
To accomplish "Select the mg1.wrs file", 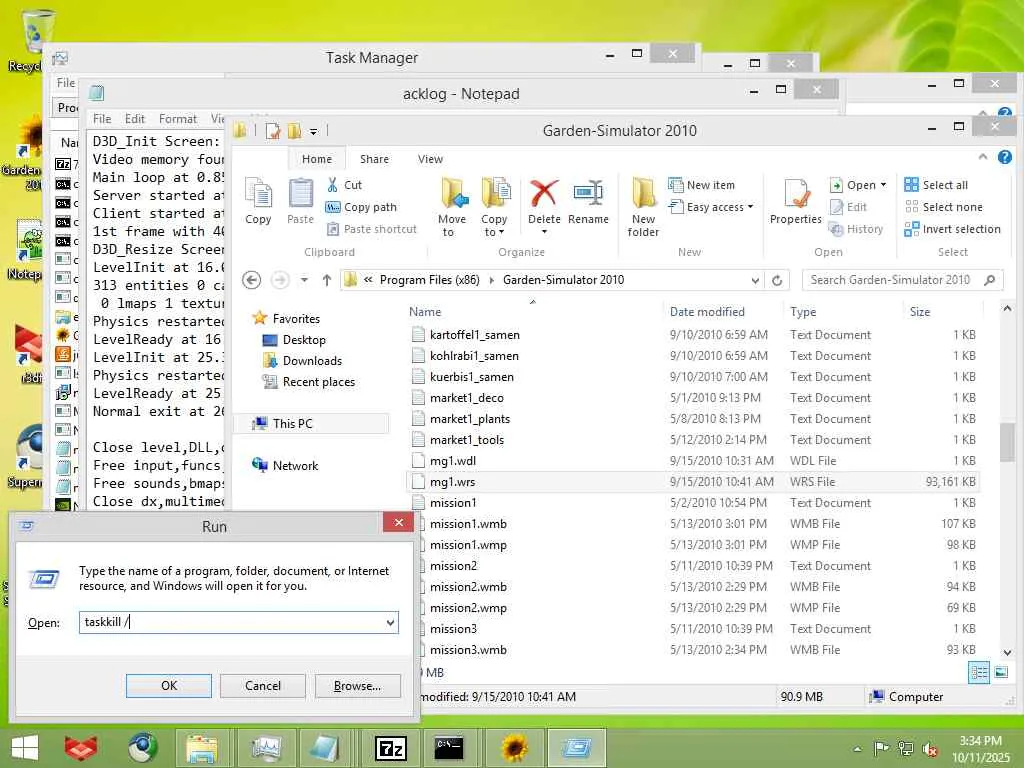I will click(x=692, y=482).
